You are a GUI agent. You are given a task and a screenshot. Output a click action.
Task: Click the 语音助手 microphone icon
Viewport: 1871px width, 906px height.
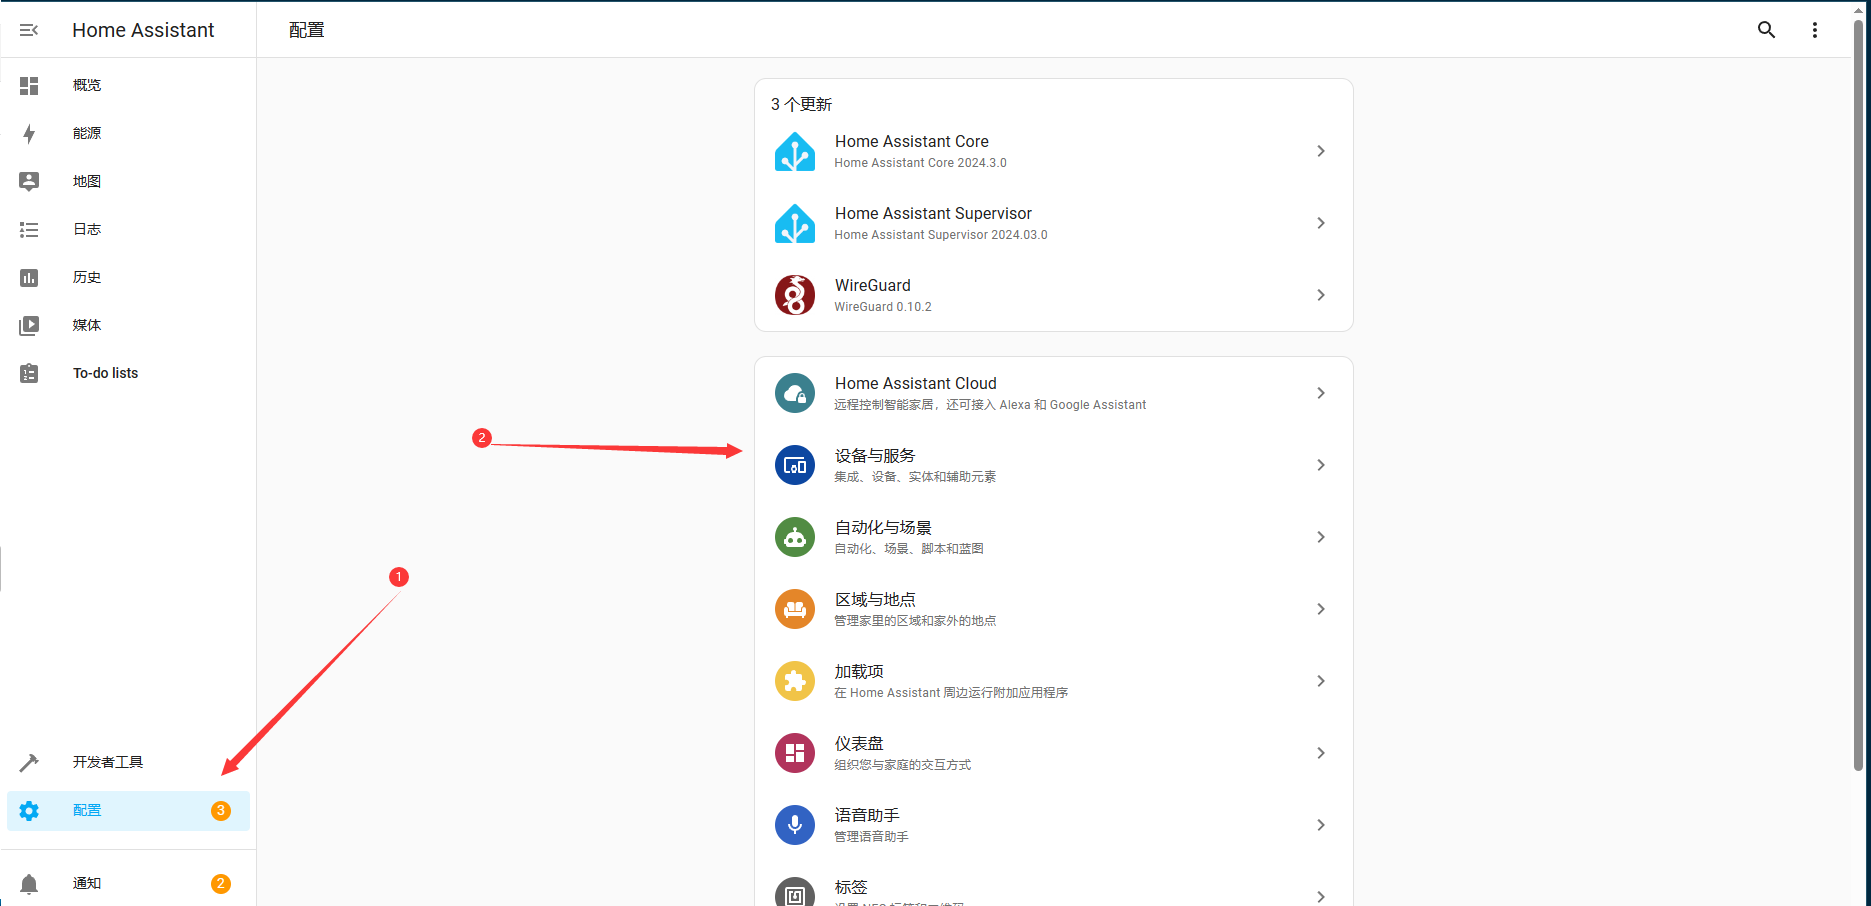pyautogui.click(x=795, y=825)
